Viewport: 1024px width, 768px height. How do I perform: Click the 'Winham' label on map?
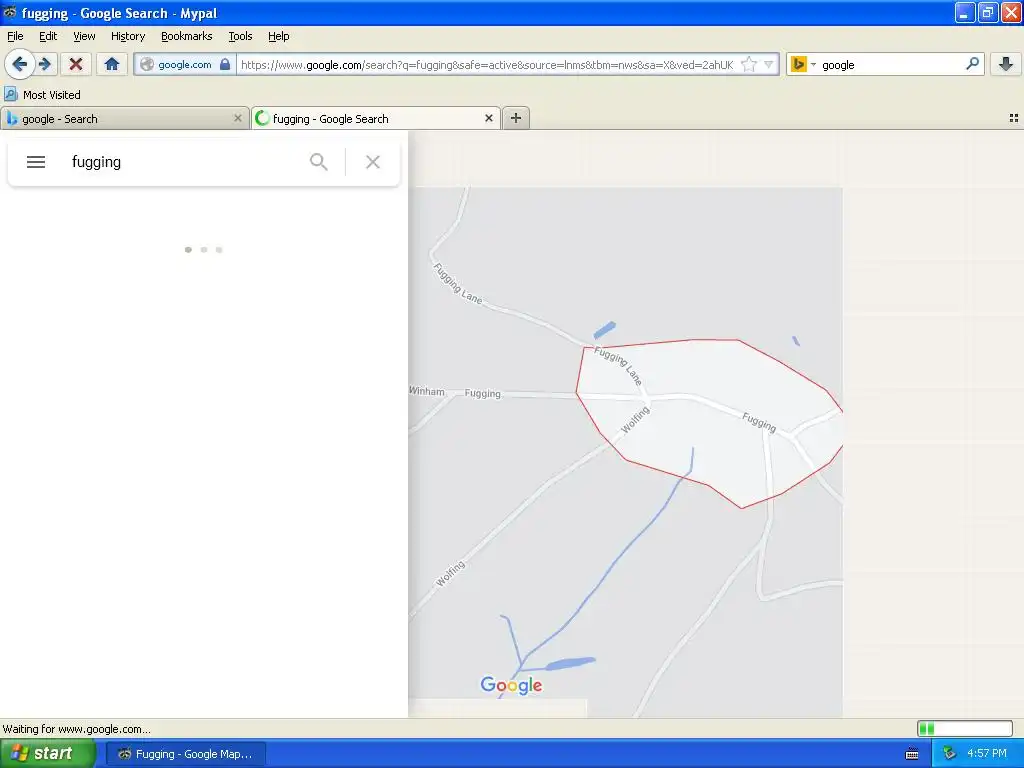[426, 391]
